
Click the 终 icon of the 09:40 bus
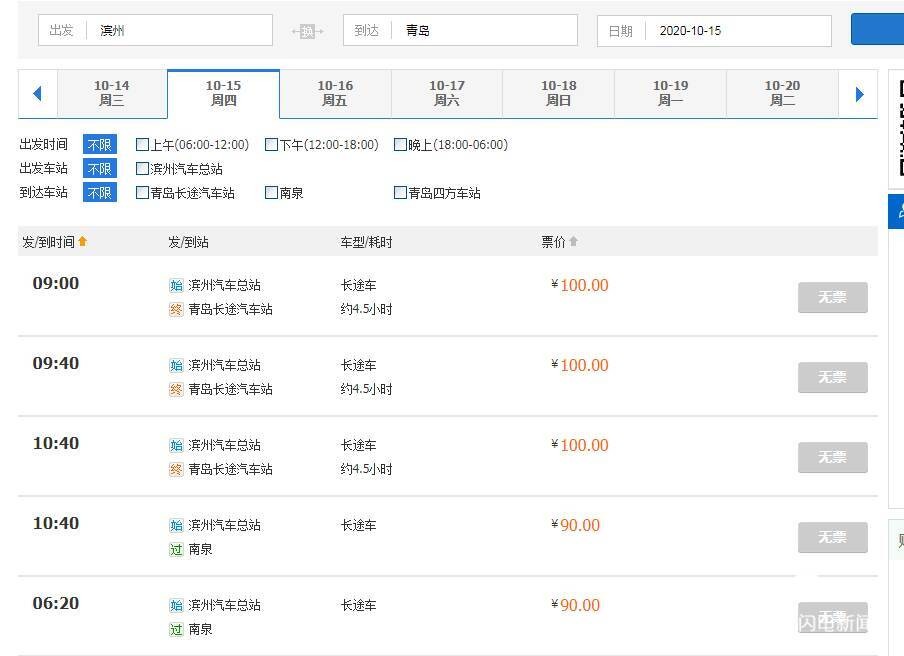(176, 389)
